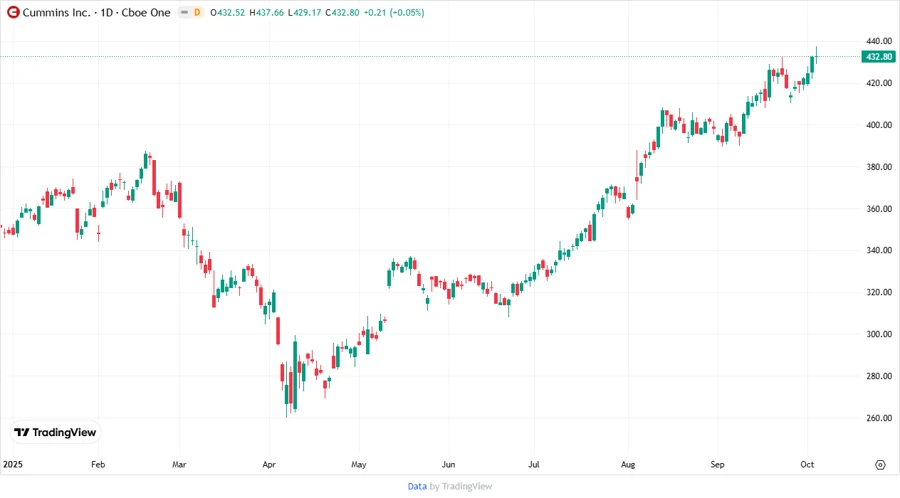
Task: Open the TradingView logo at chart bottom-left
Action: click(55, 432)
